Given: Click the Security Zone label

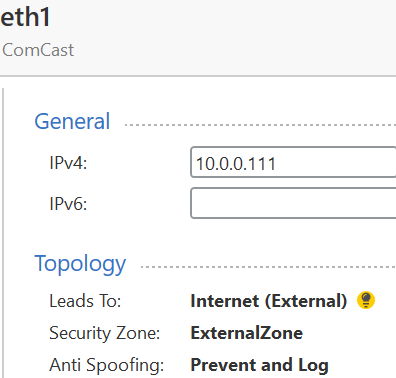Looking at the screenshot, I should (x=105, y=333).
